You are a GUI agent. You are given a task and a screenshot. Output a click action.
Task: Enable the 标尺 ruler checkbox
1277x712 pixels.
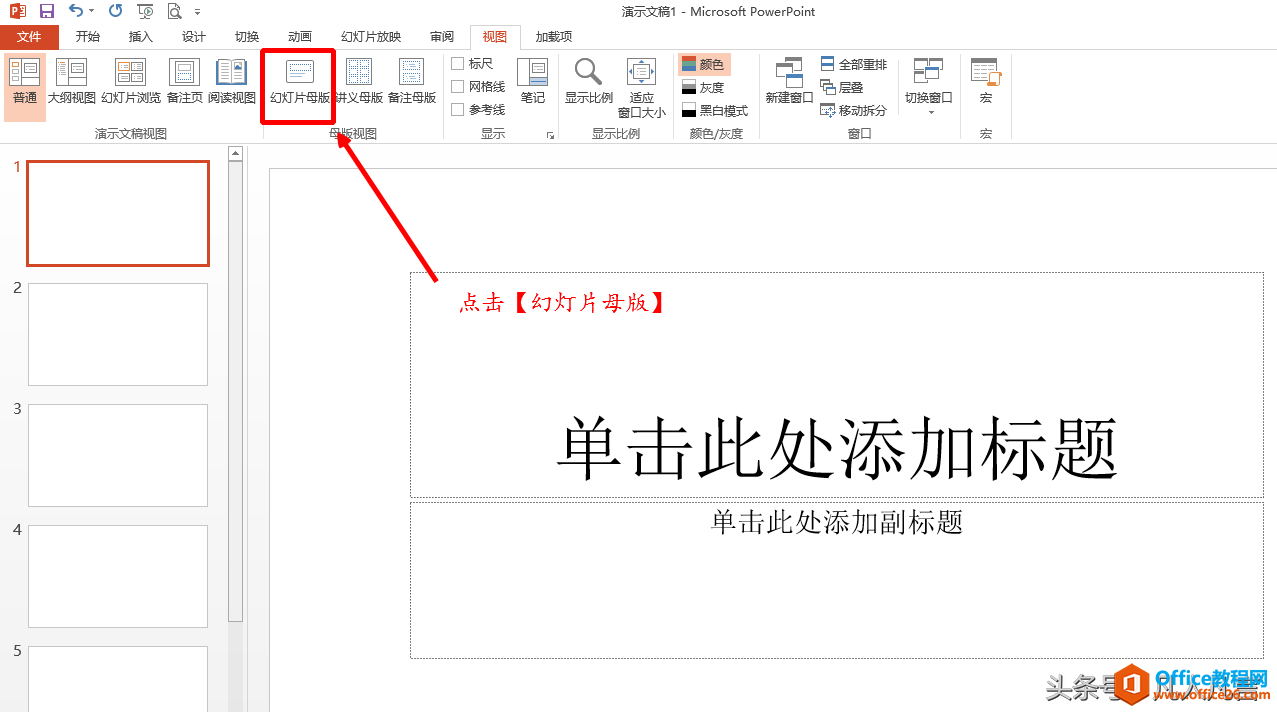[457, 62]
